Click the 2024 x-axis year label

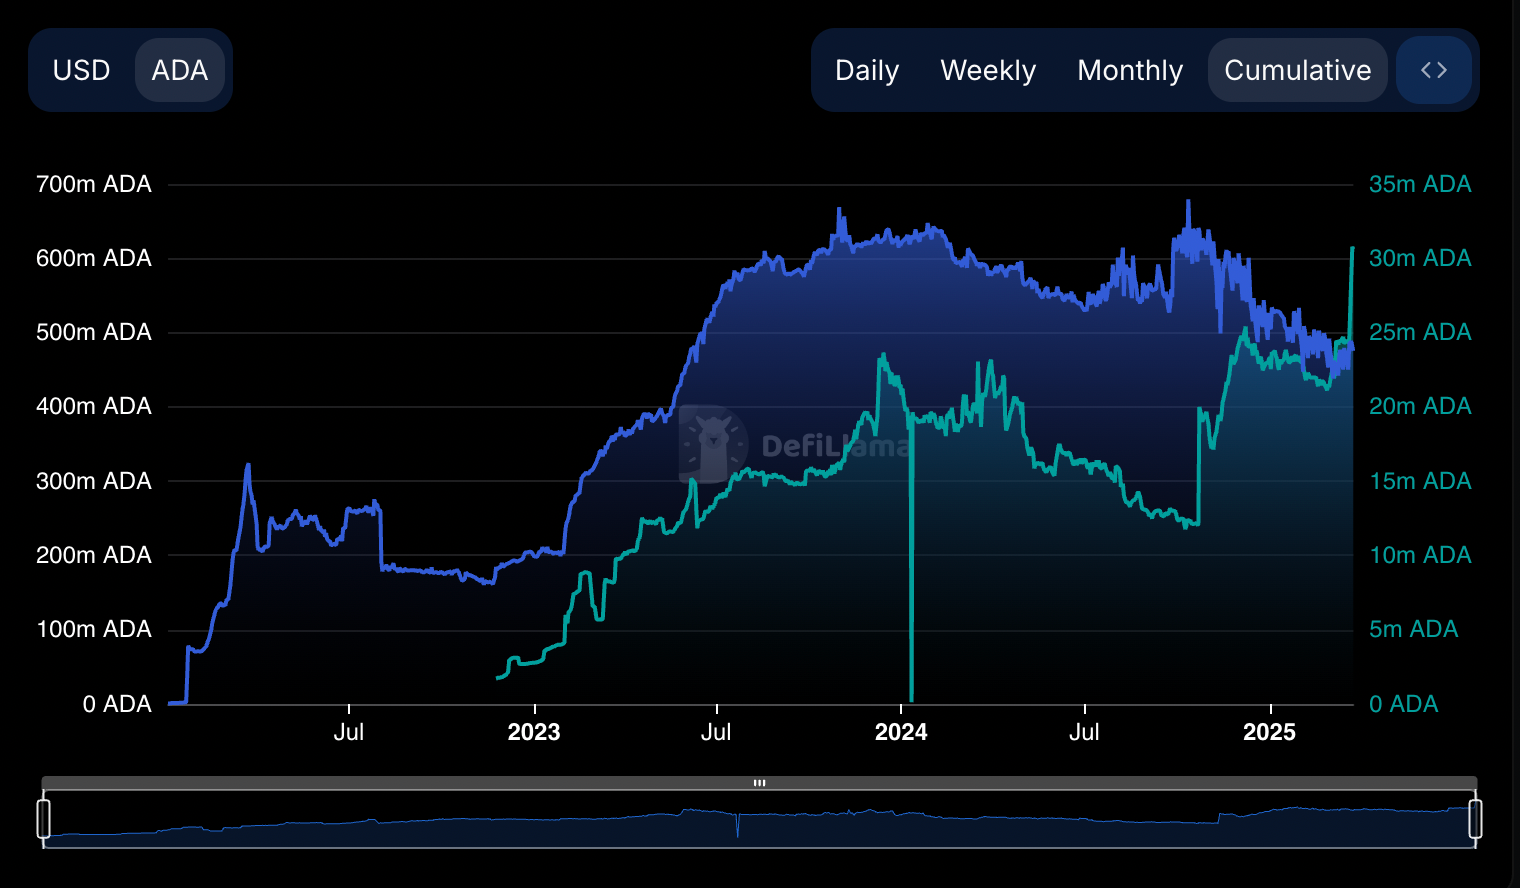click(901, 732)
